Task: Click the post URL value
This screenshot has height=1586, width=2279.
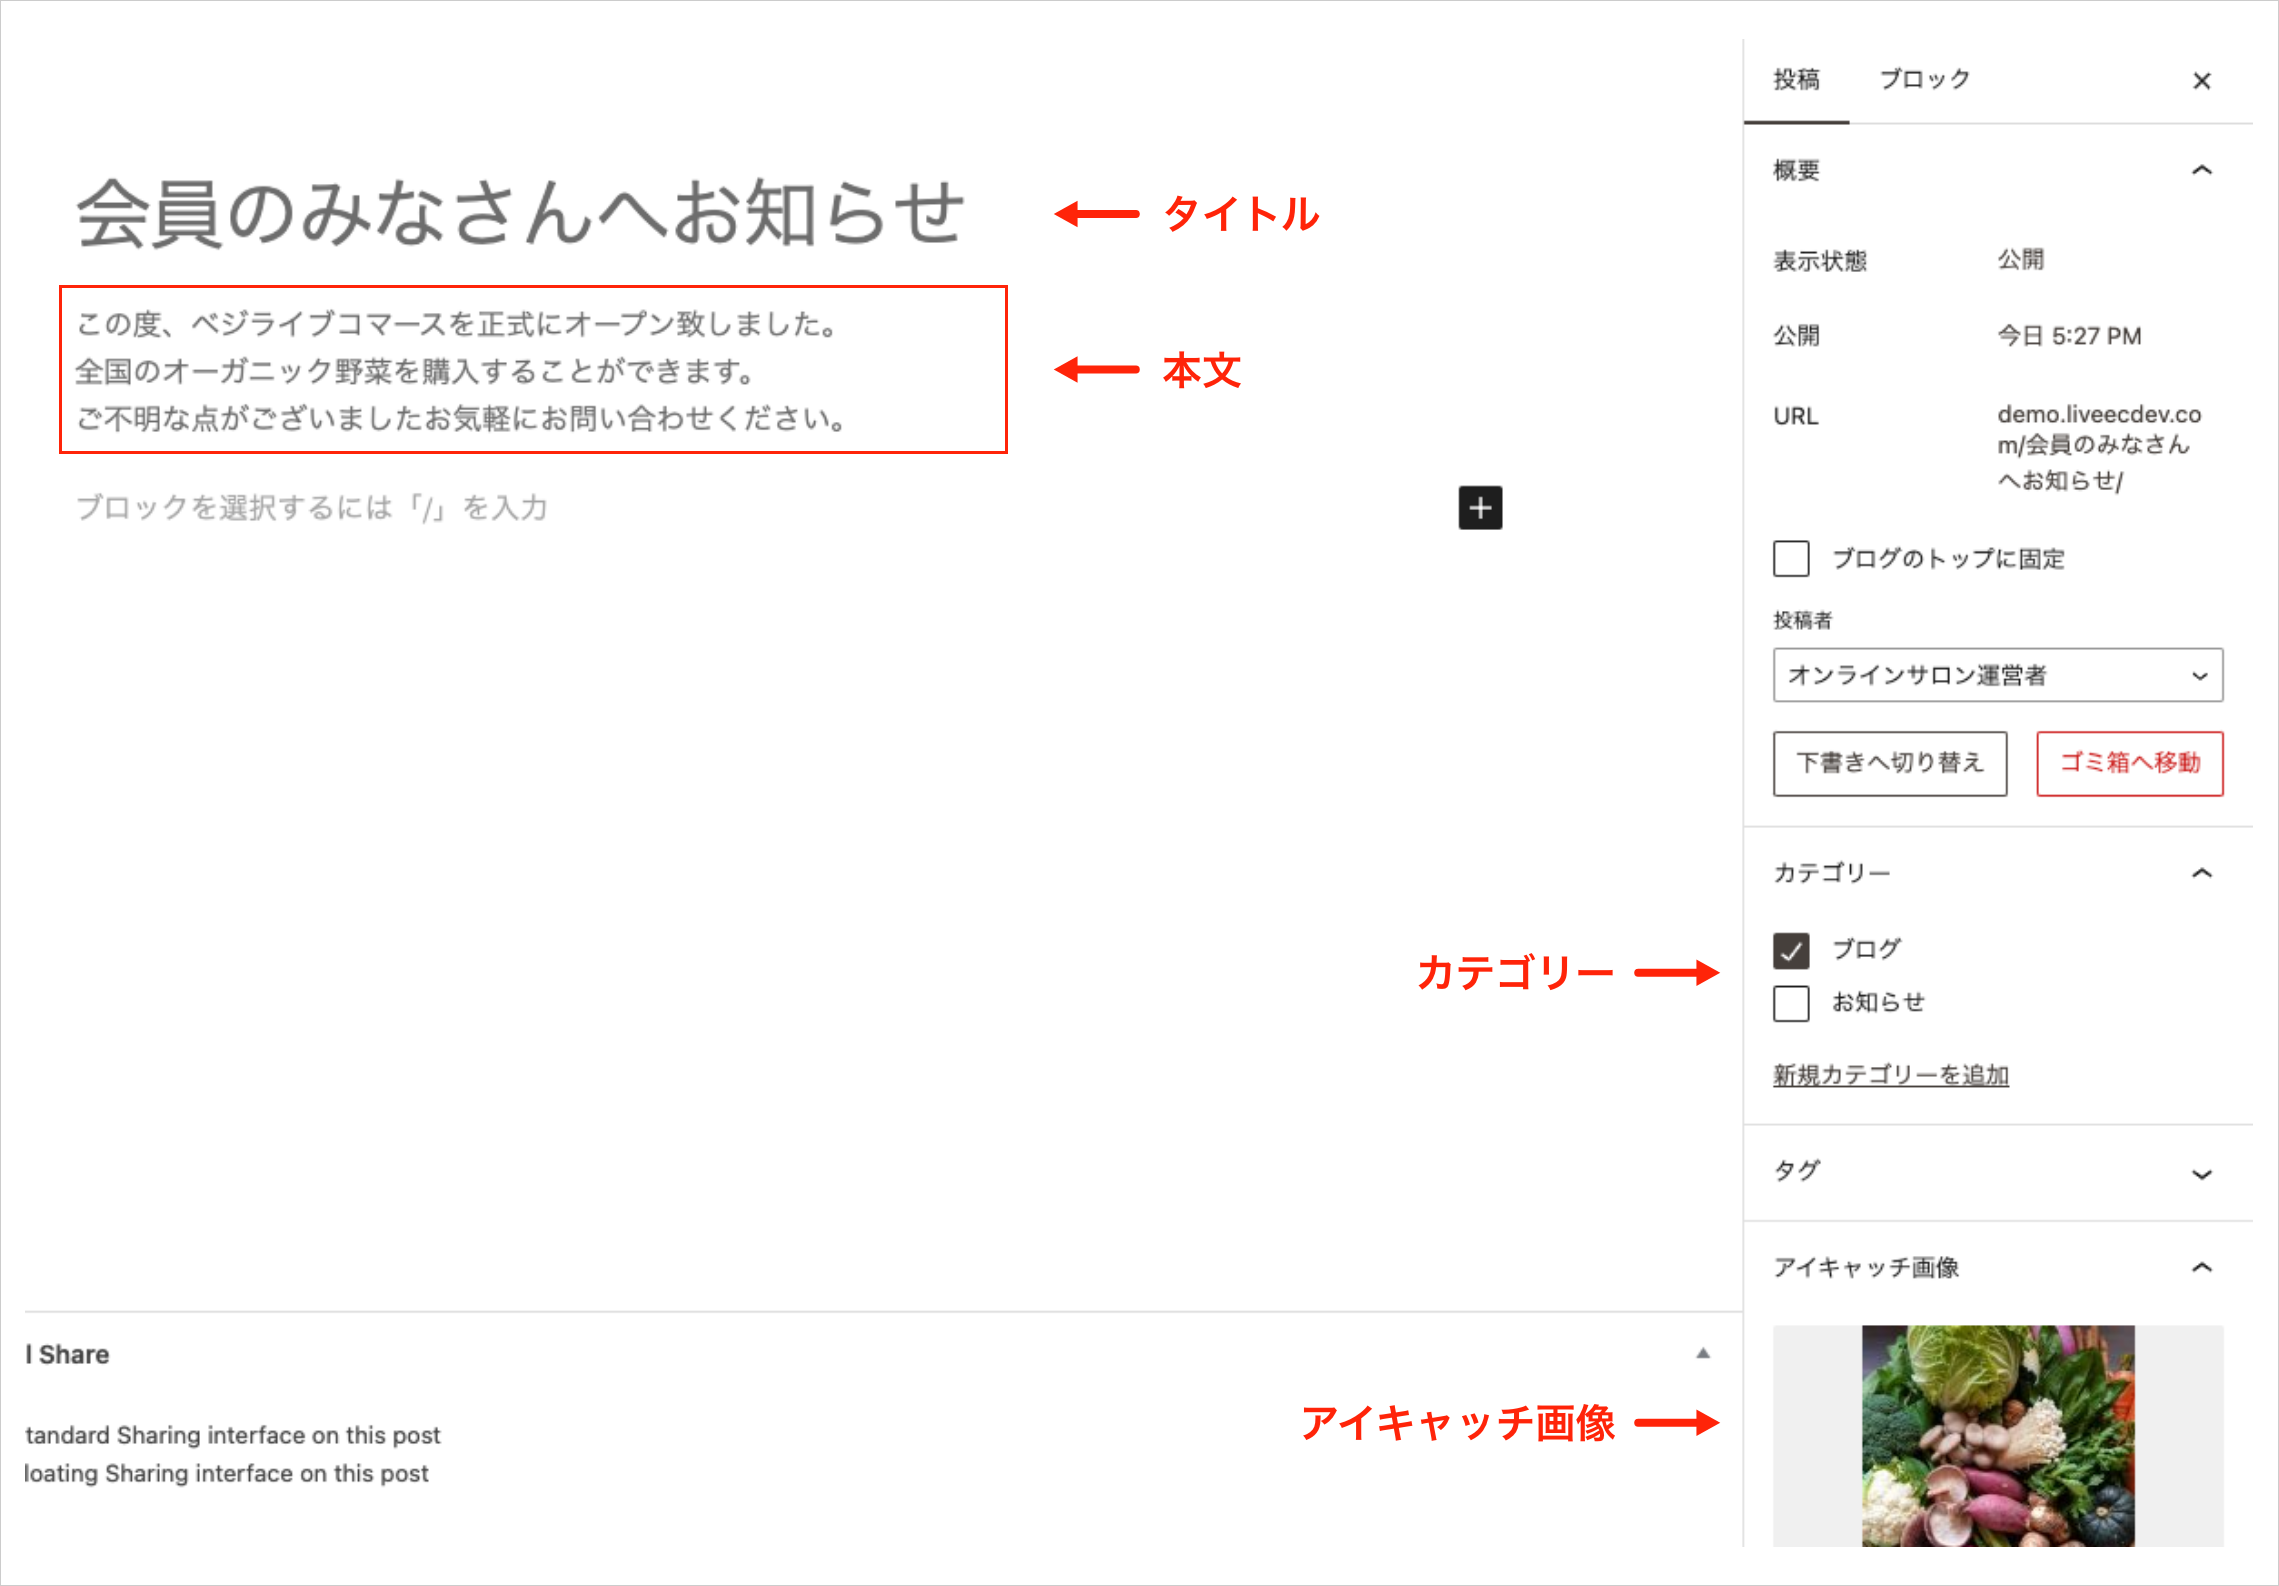Action: point(2096,447)
